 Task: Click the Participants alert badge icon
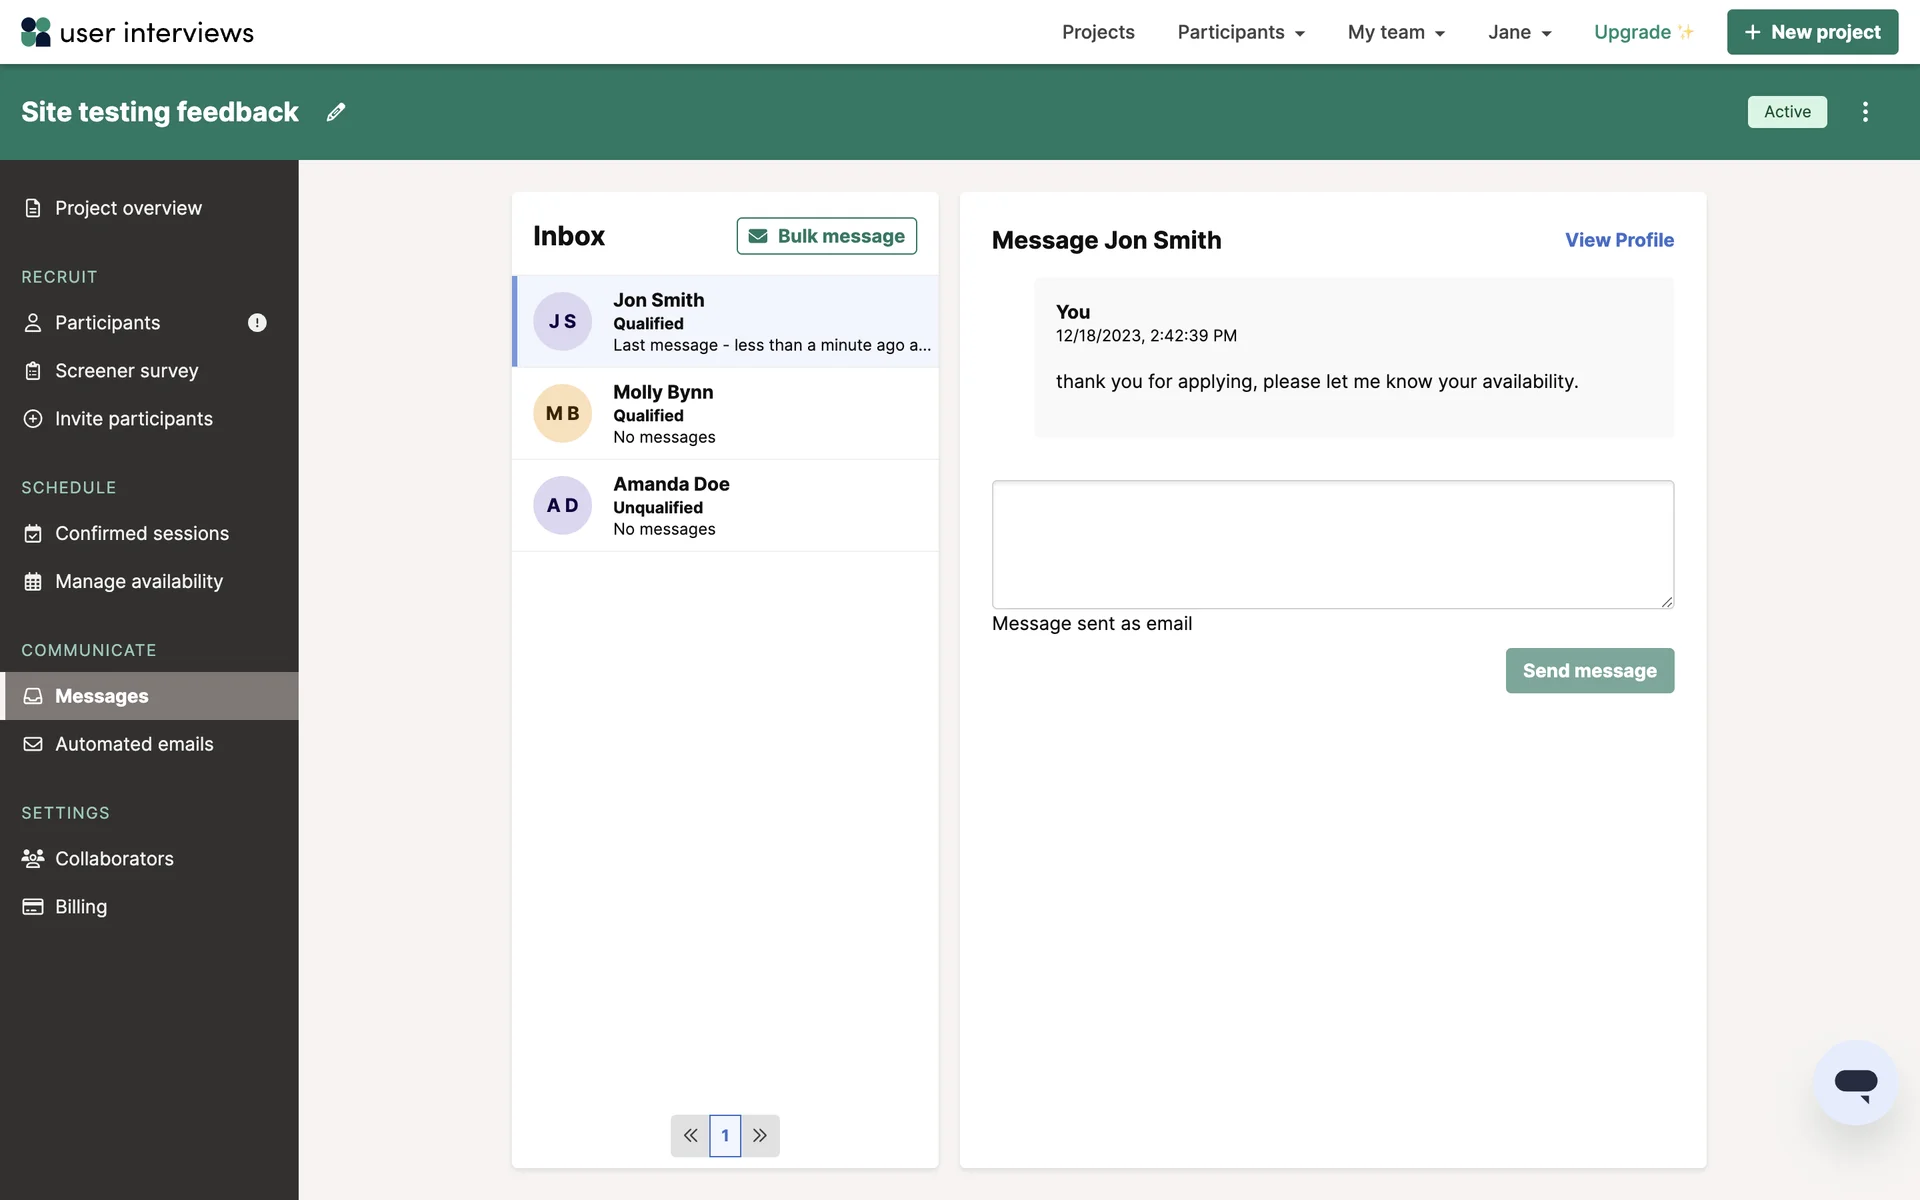click(257, 323)
